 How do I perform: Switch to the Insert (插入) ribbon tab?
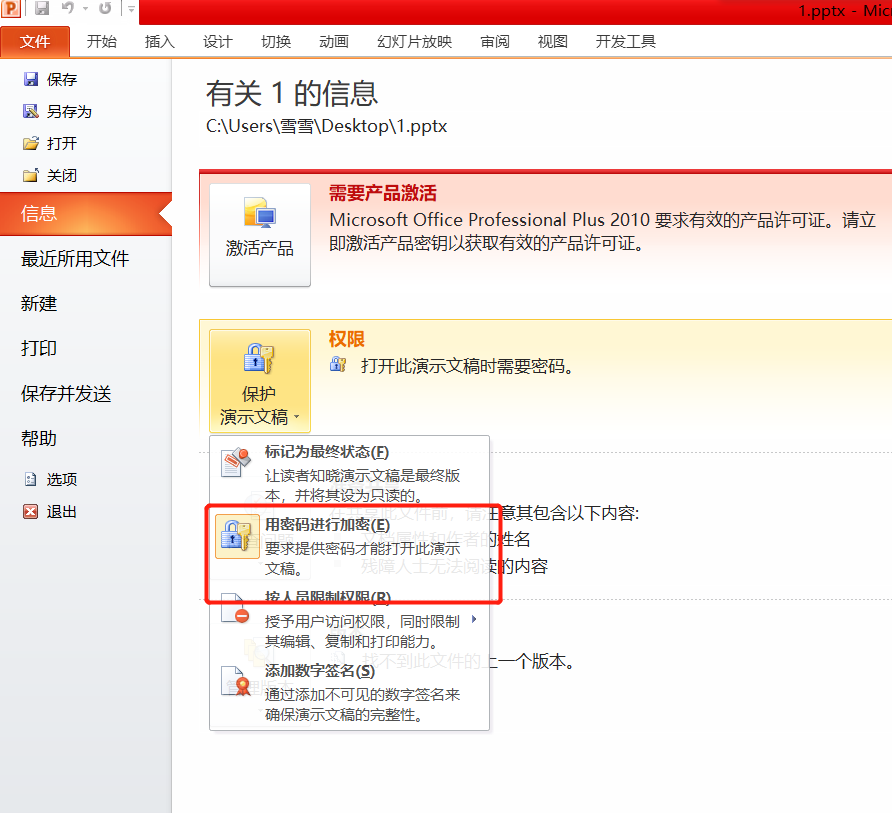coord(159,41)
